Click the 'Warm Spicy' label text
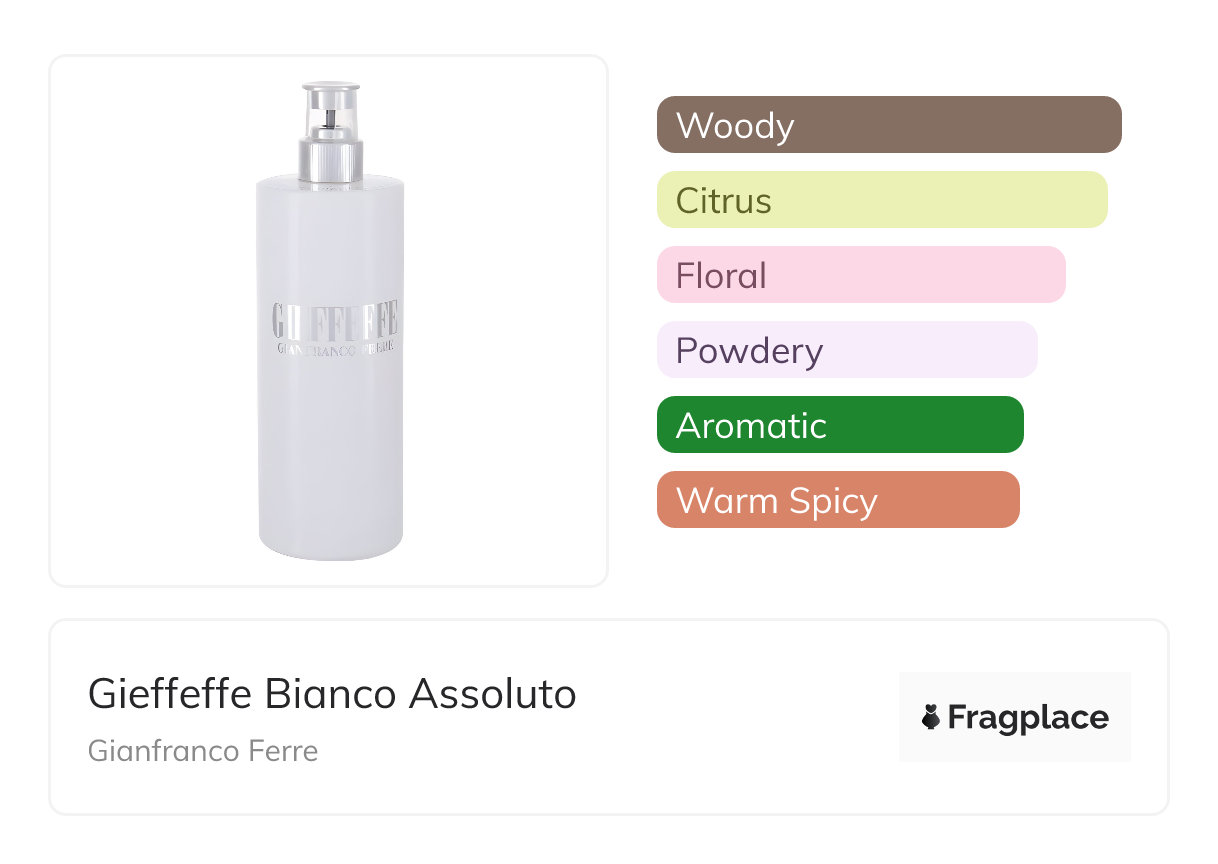The width and height of the screenshot is (1218, 864). (777, 501)
